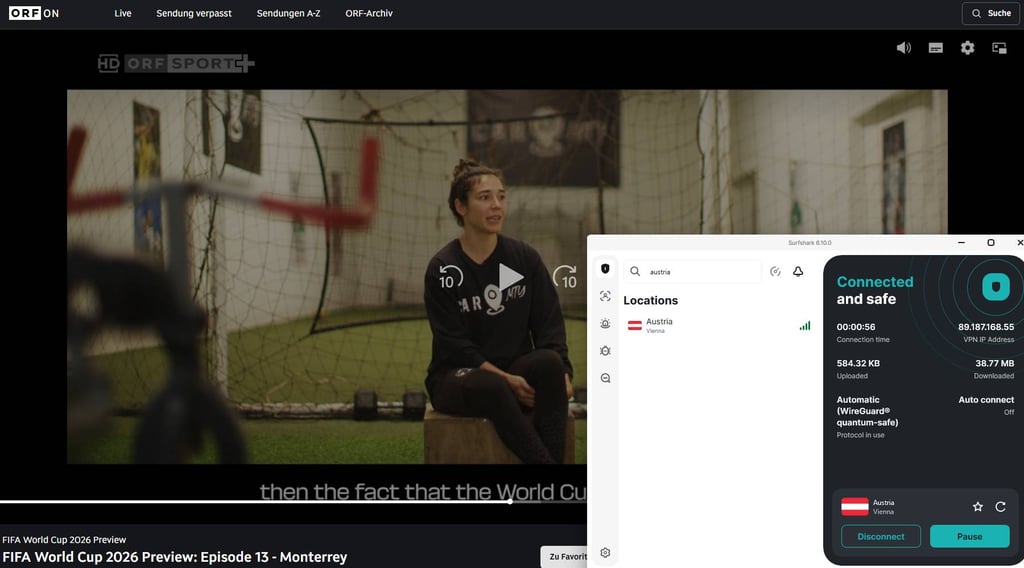Open Surfshark Search icon in sidebar
The width and height of the screenshot is (1024, 568).
click(x=605, y=378)
